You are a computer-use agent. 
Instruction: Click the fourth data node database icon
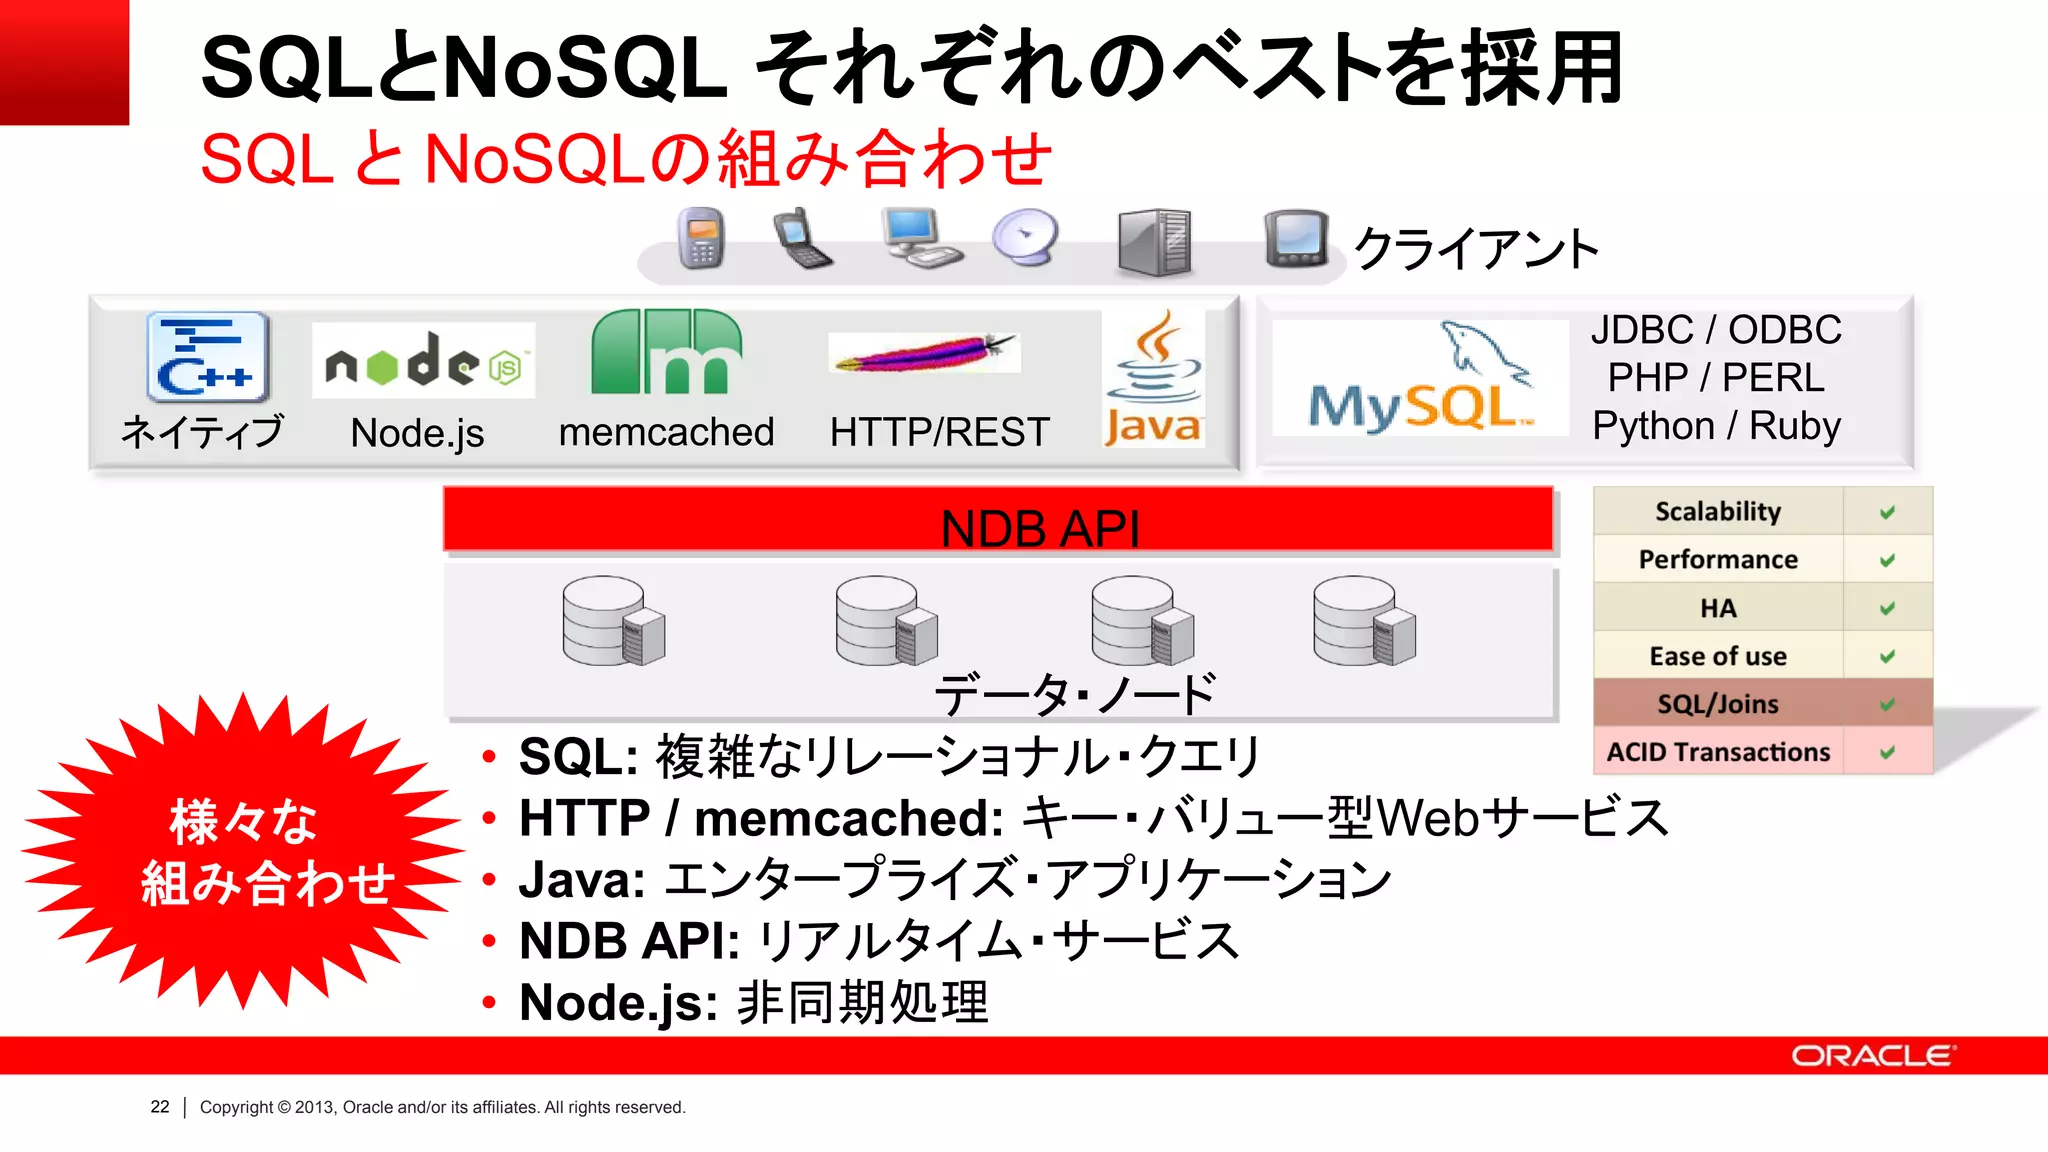[1365, 621]
